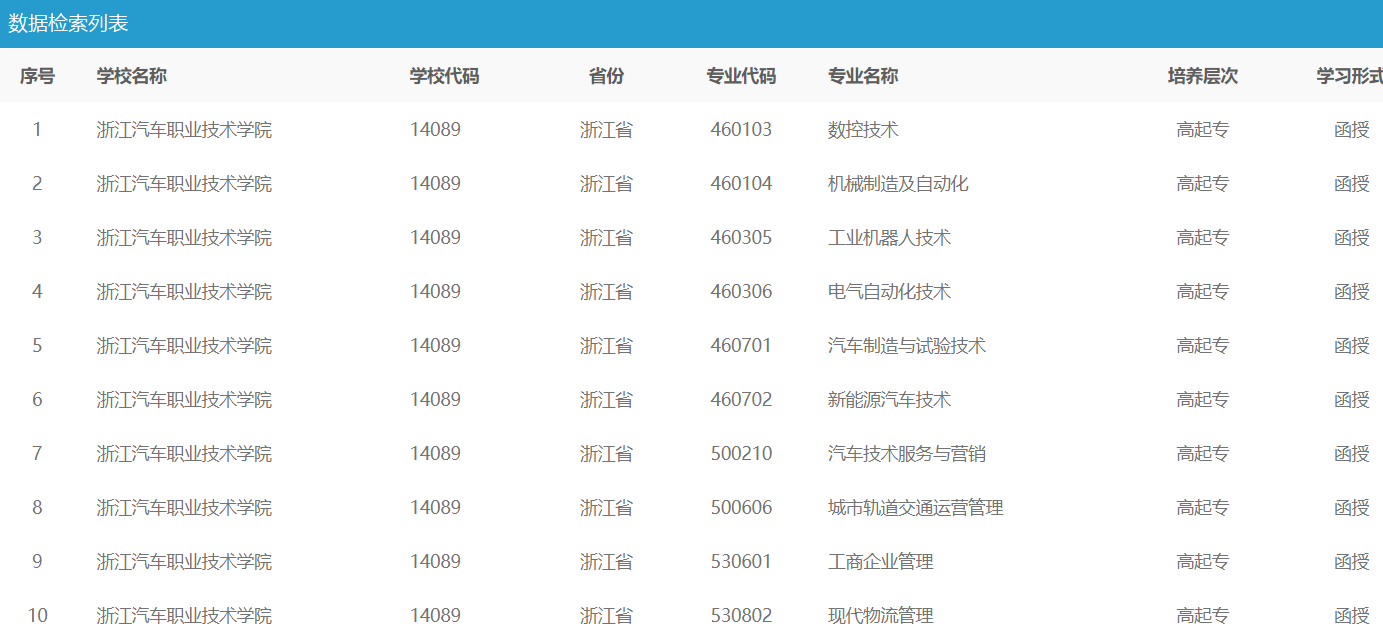This screenshot has width=1383, height=637.
Task: Click school name in 新能源汽车技术 row
Action: [x=184, y=400]
